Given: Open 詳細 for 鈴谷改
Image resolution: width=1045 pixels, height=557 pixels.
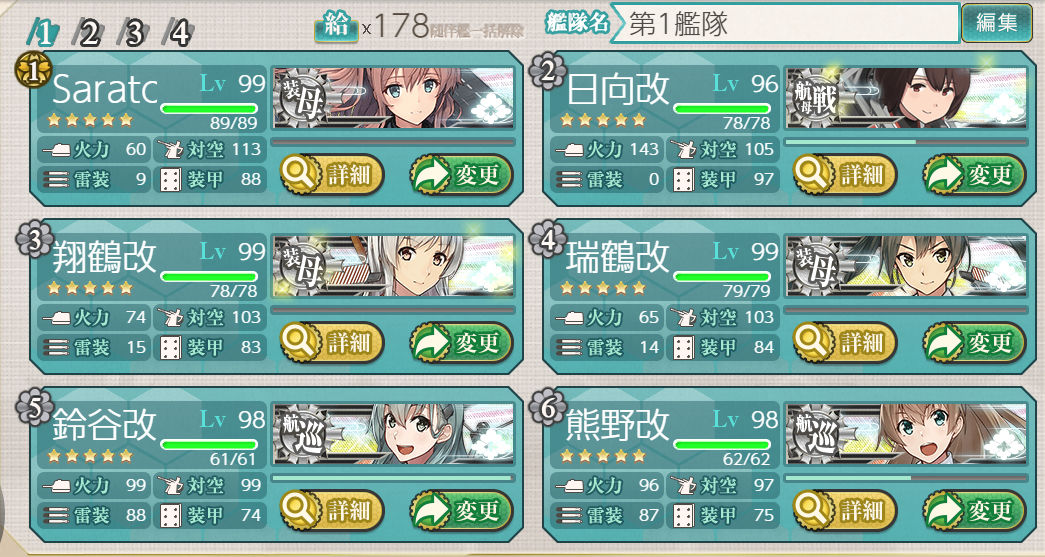Looking at the screenshot, I should 332,510.
